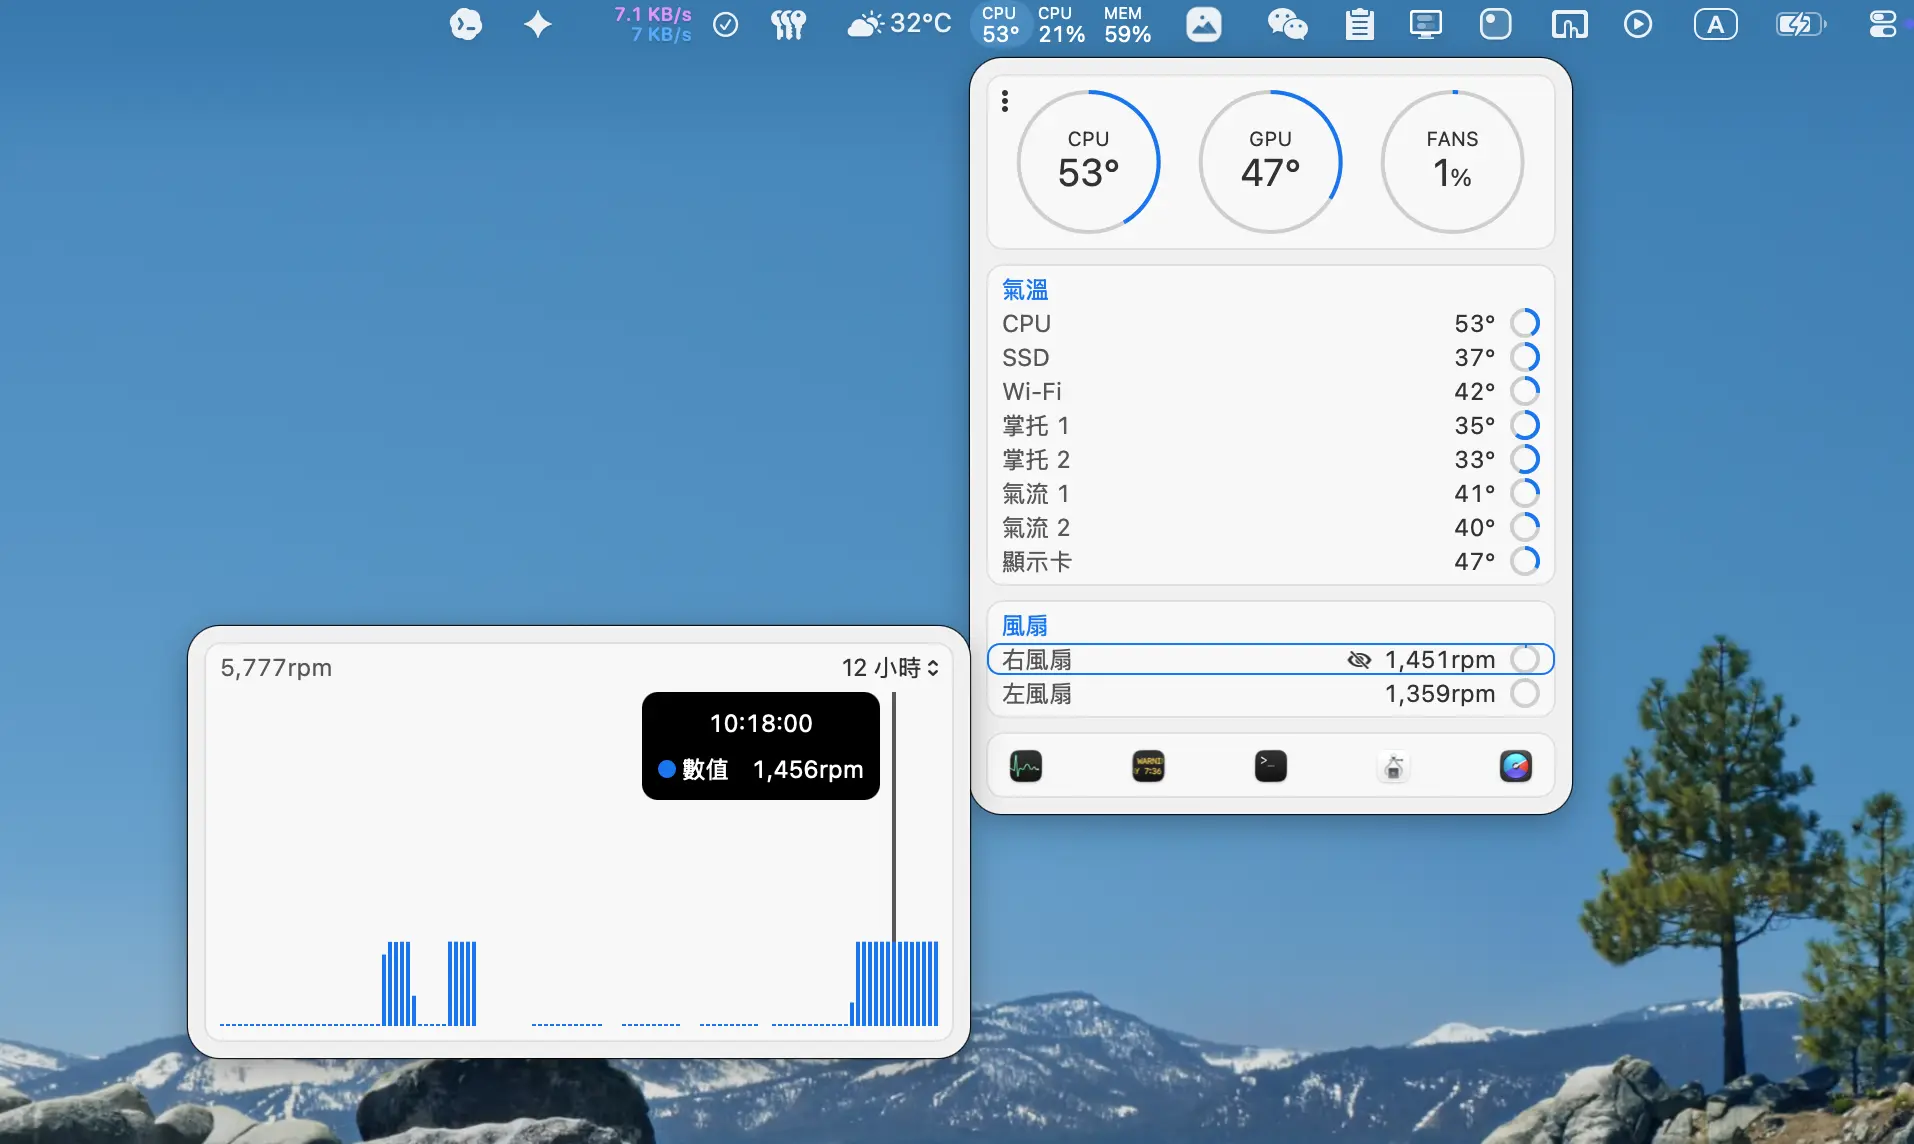The image size is (1914, 1144).
Task: Click the recent tall bars in fan graph
Action: pos(896,984)
